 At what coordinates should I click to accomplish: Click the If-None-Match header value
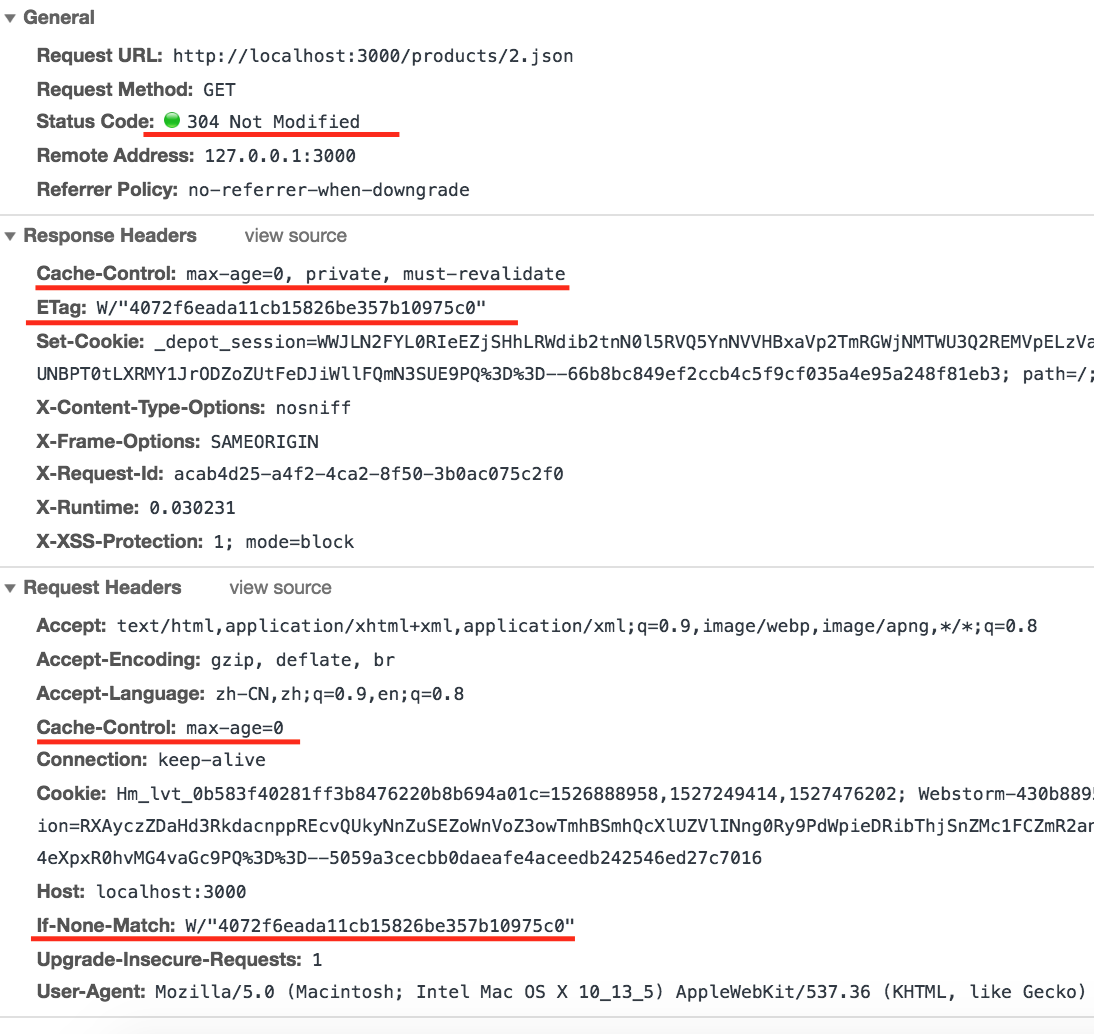(x=380, y=926)
